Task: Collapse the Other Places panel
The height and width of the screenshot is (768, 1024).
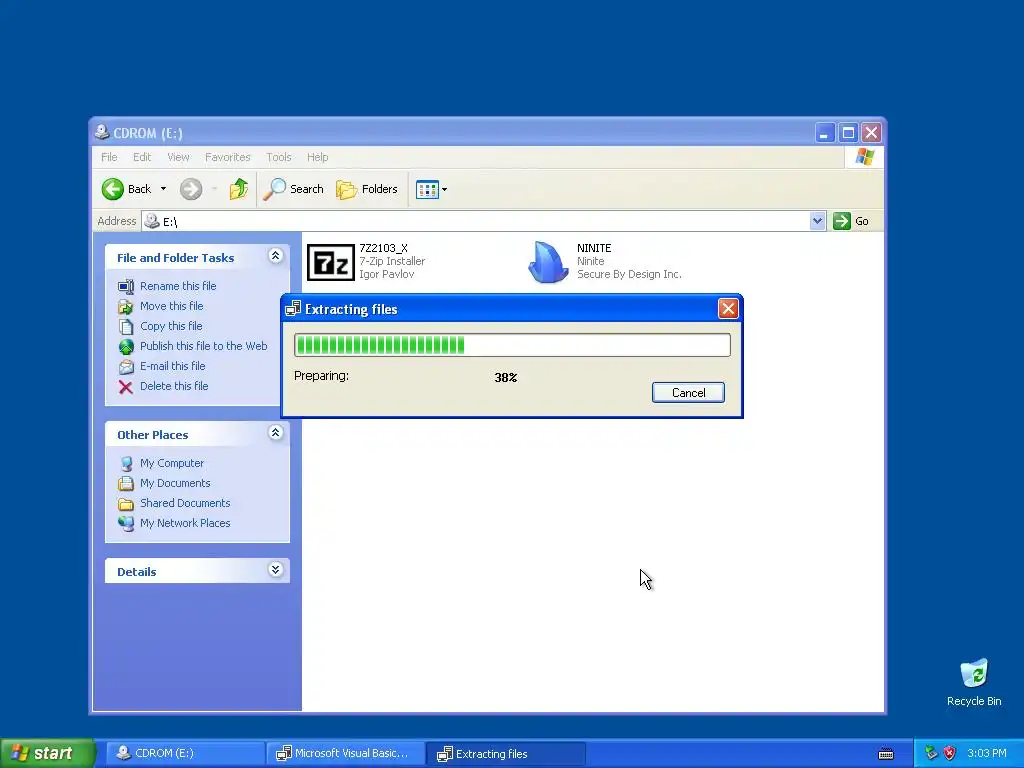Action: pyautogui.click(x=276, y=433)
